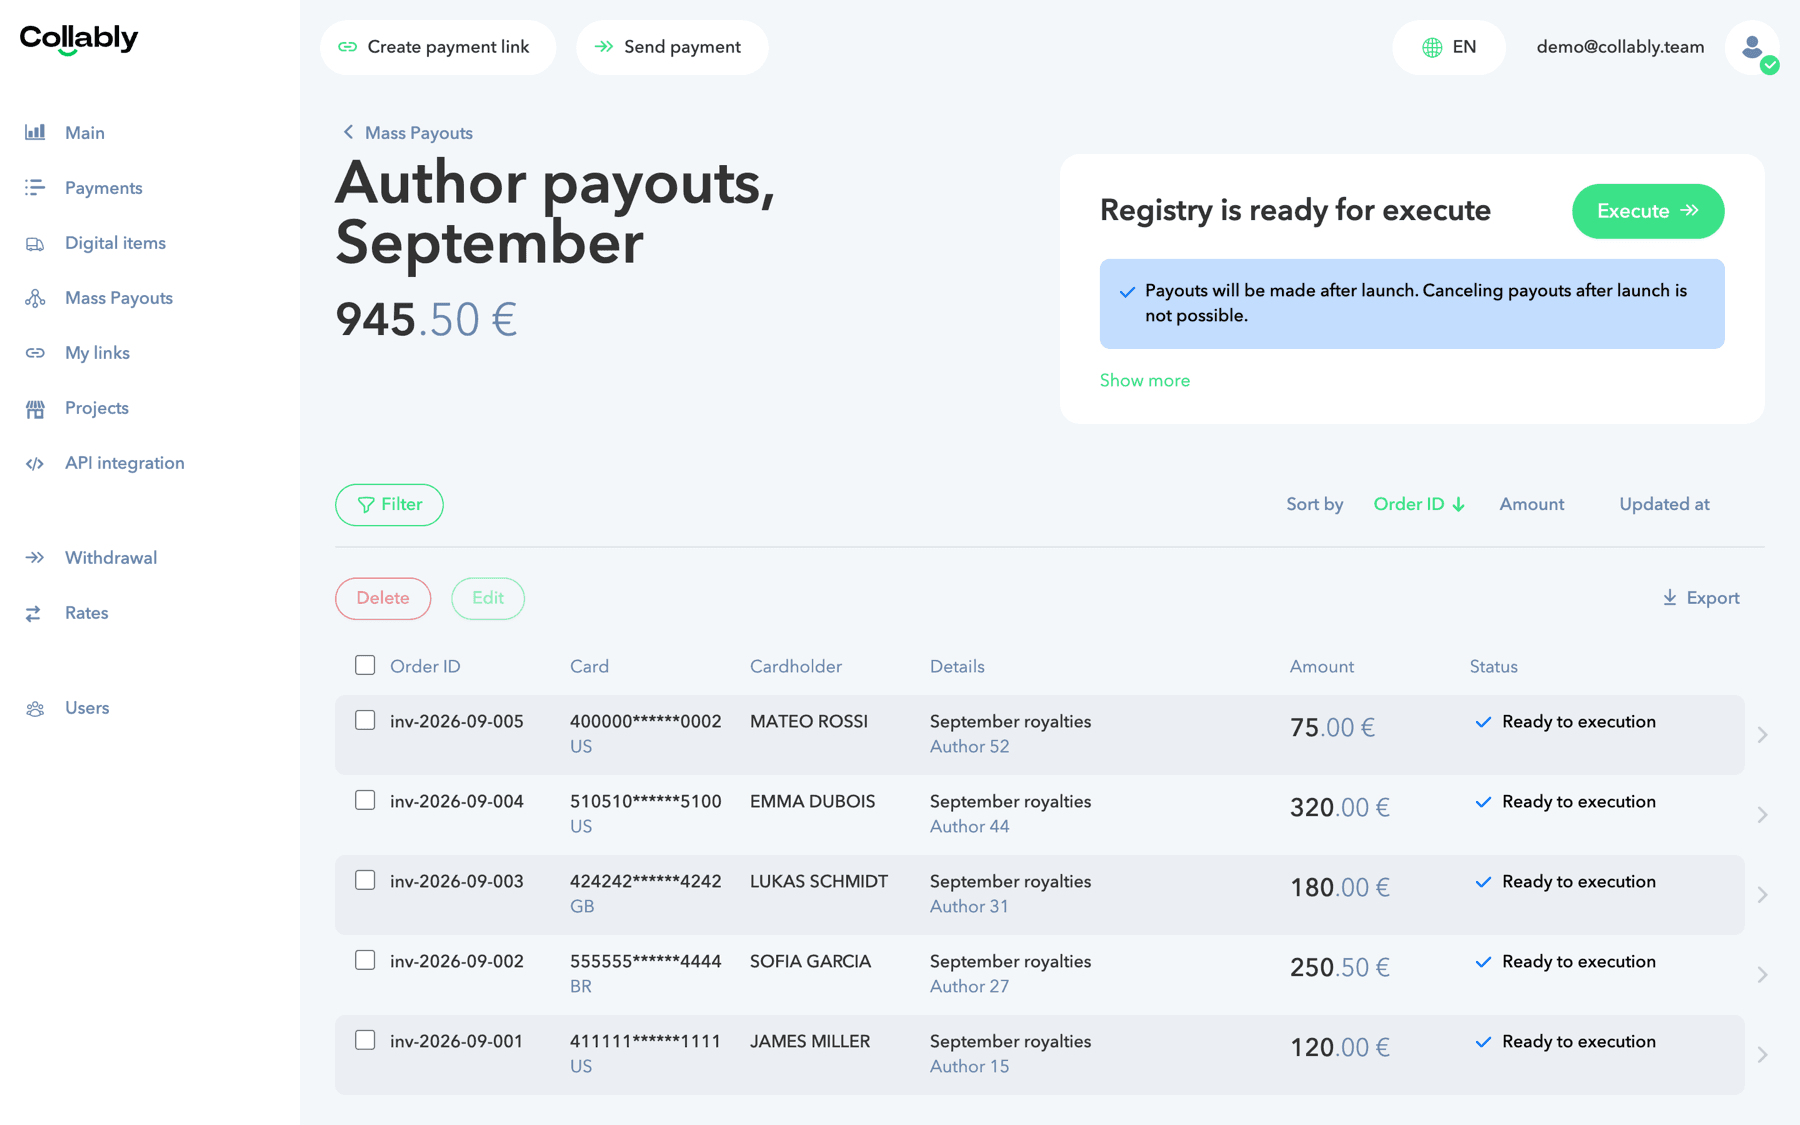Click the Send payment button
Viewport: 1800px width, 1125px height.
[x=672, y=47]
